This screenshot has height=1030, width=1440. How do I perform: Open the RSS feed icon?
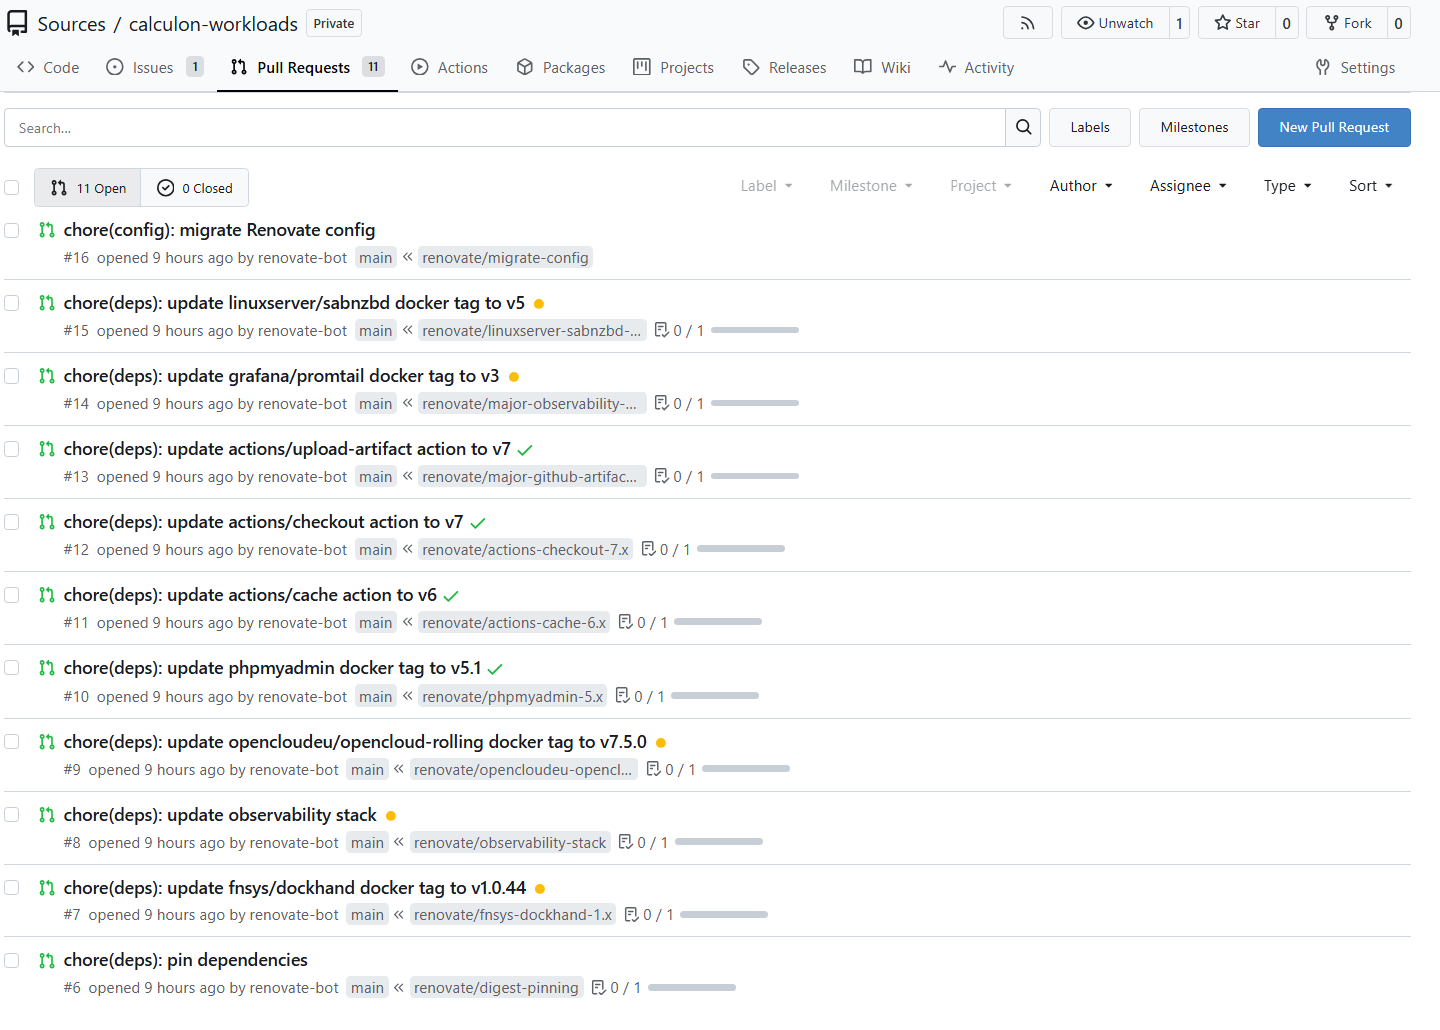(1027, 23)
